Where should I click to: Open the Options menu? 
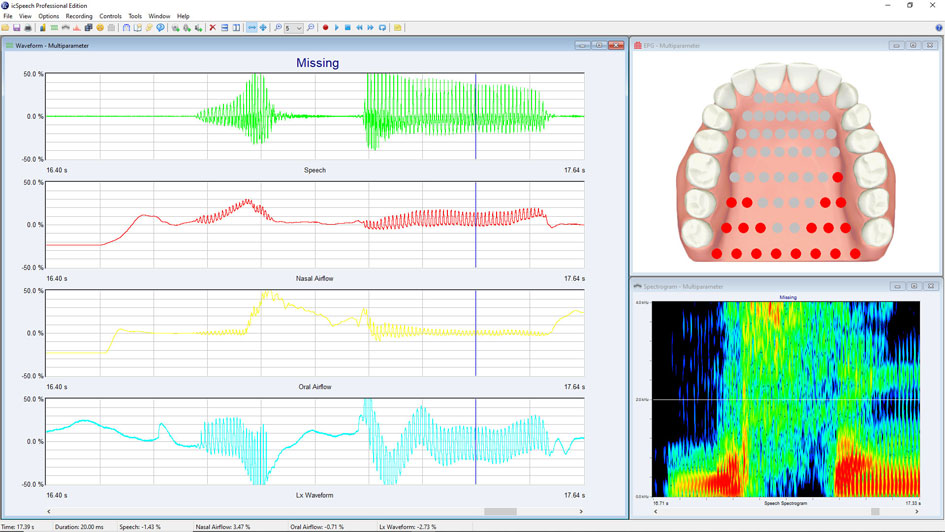pos(49,16)
